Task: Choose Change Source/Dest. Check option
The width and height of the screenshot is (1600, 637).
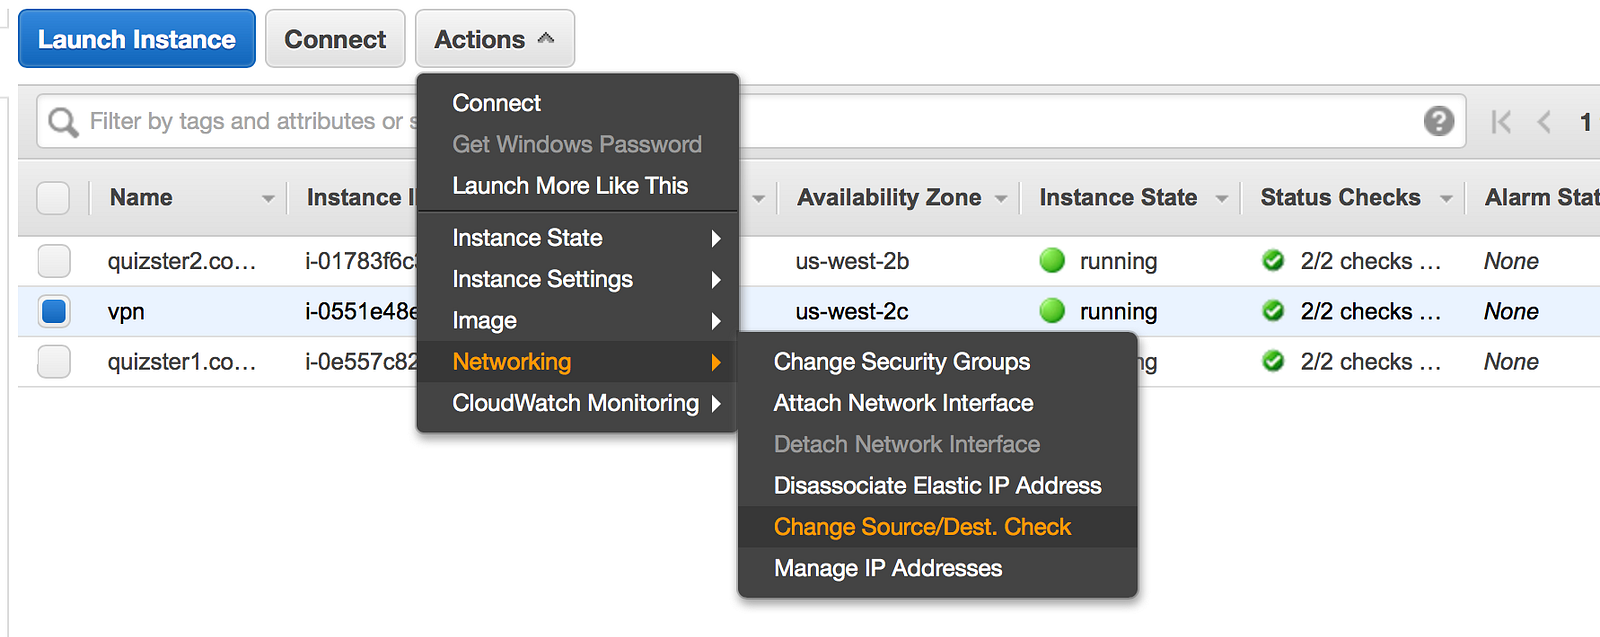Action: point(922,527)
